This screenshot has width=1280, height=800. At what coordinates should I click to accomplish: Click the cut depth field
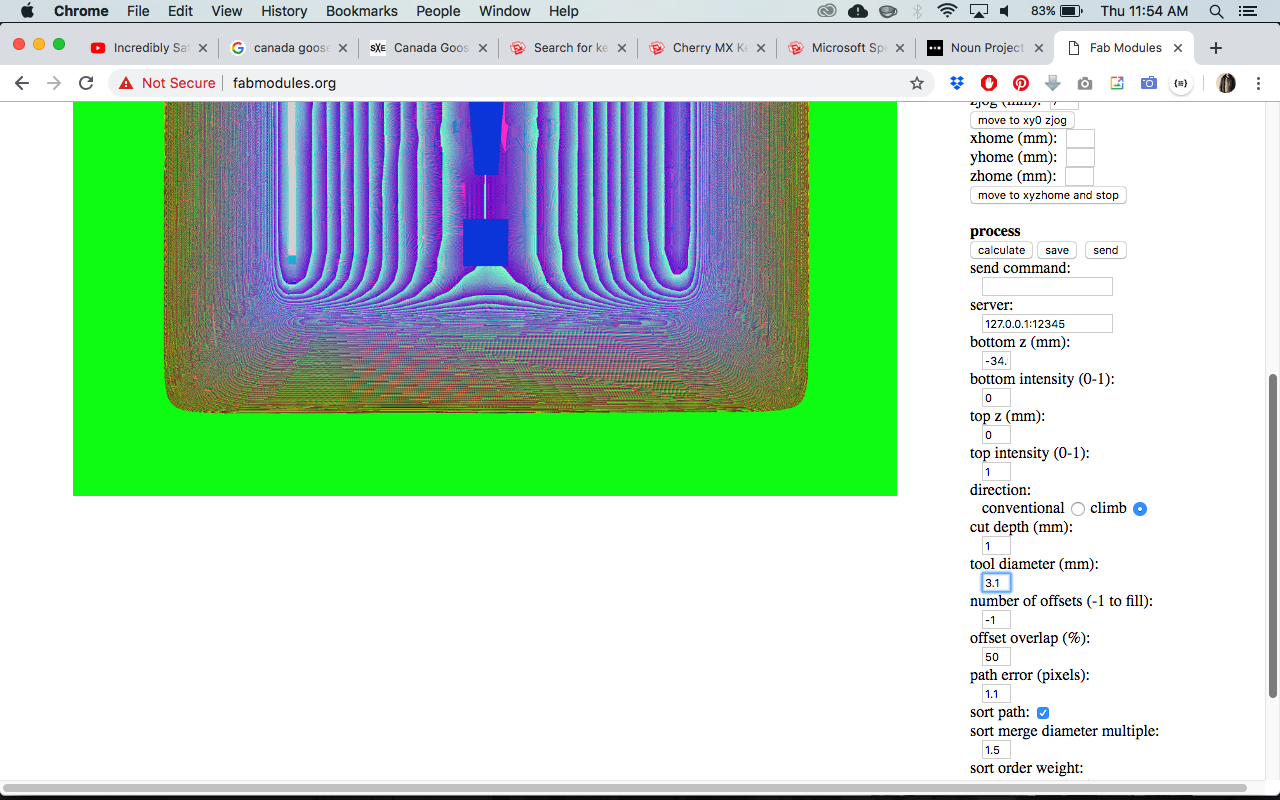(x=996, y=546)
